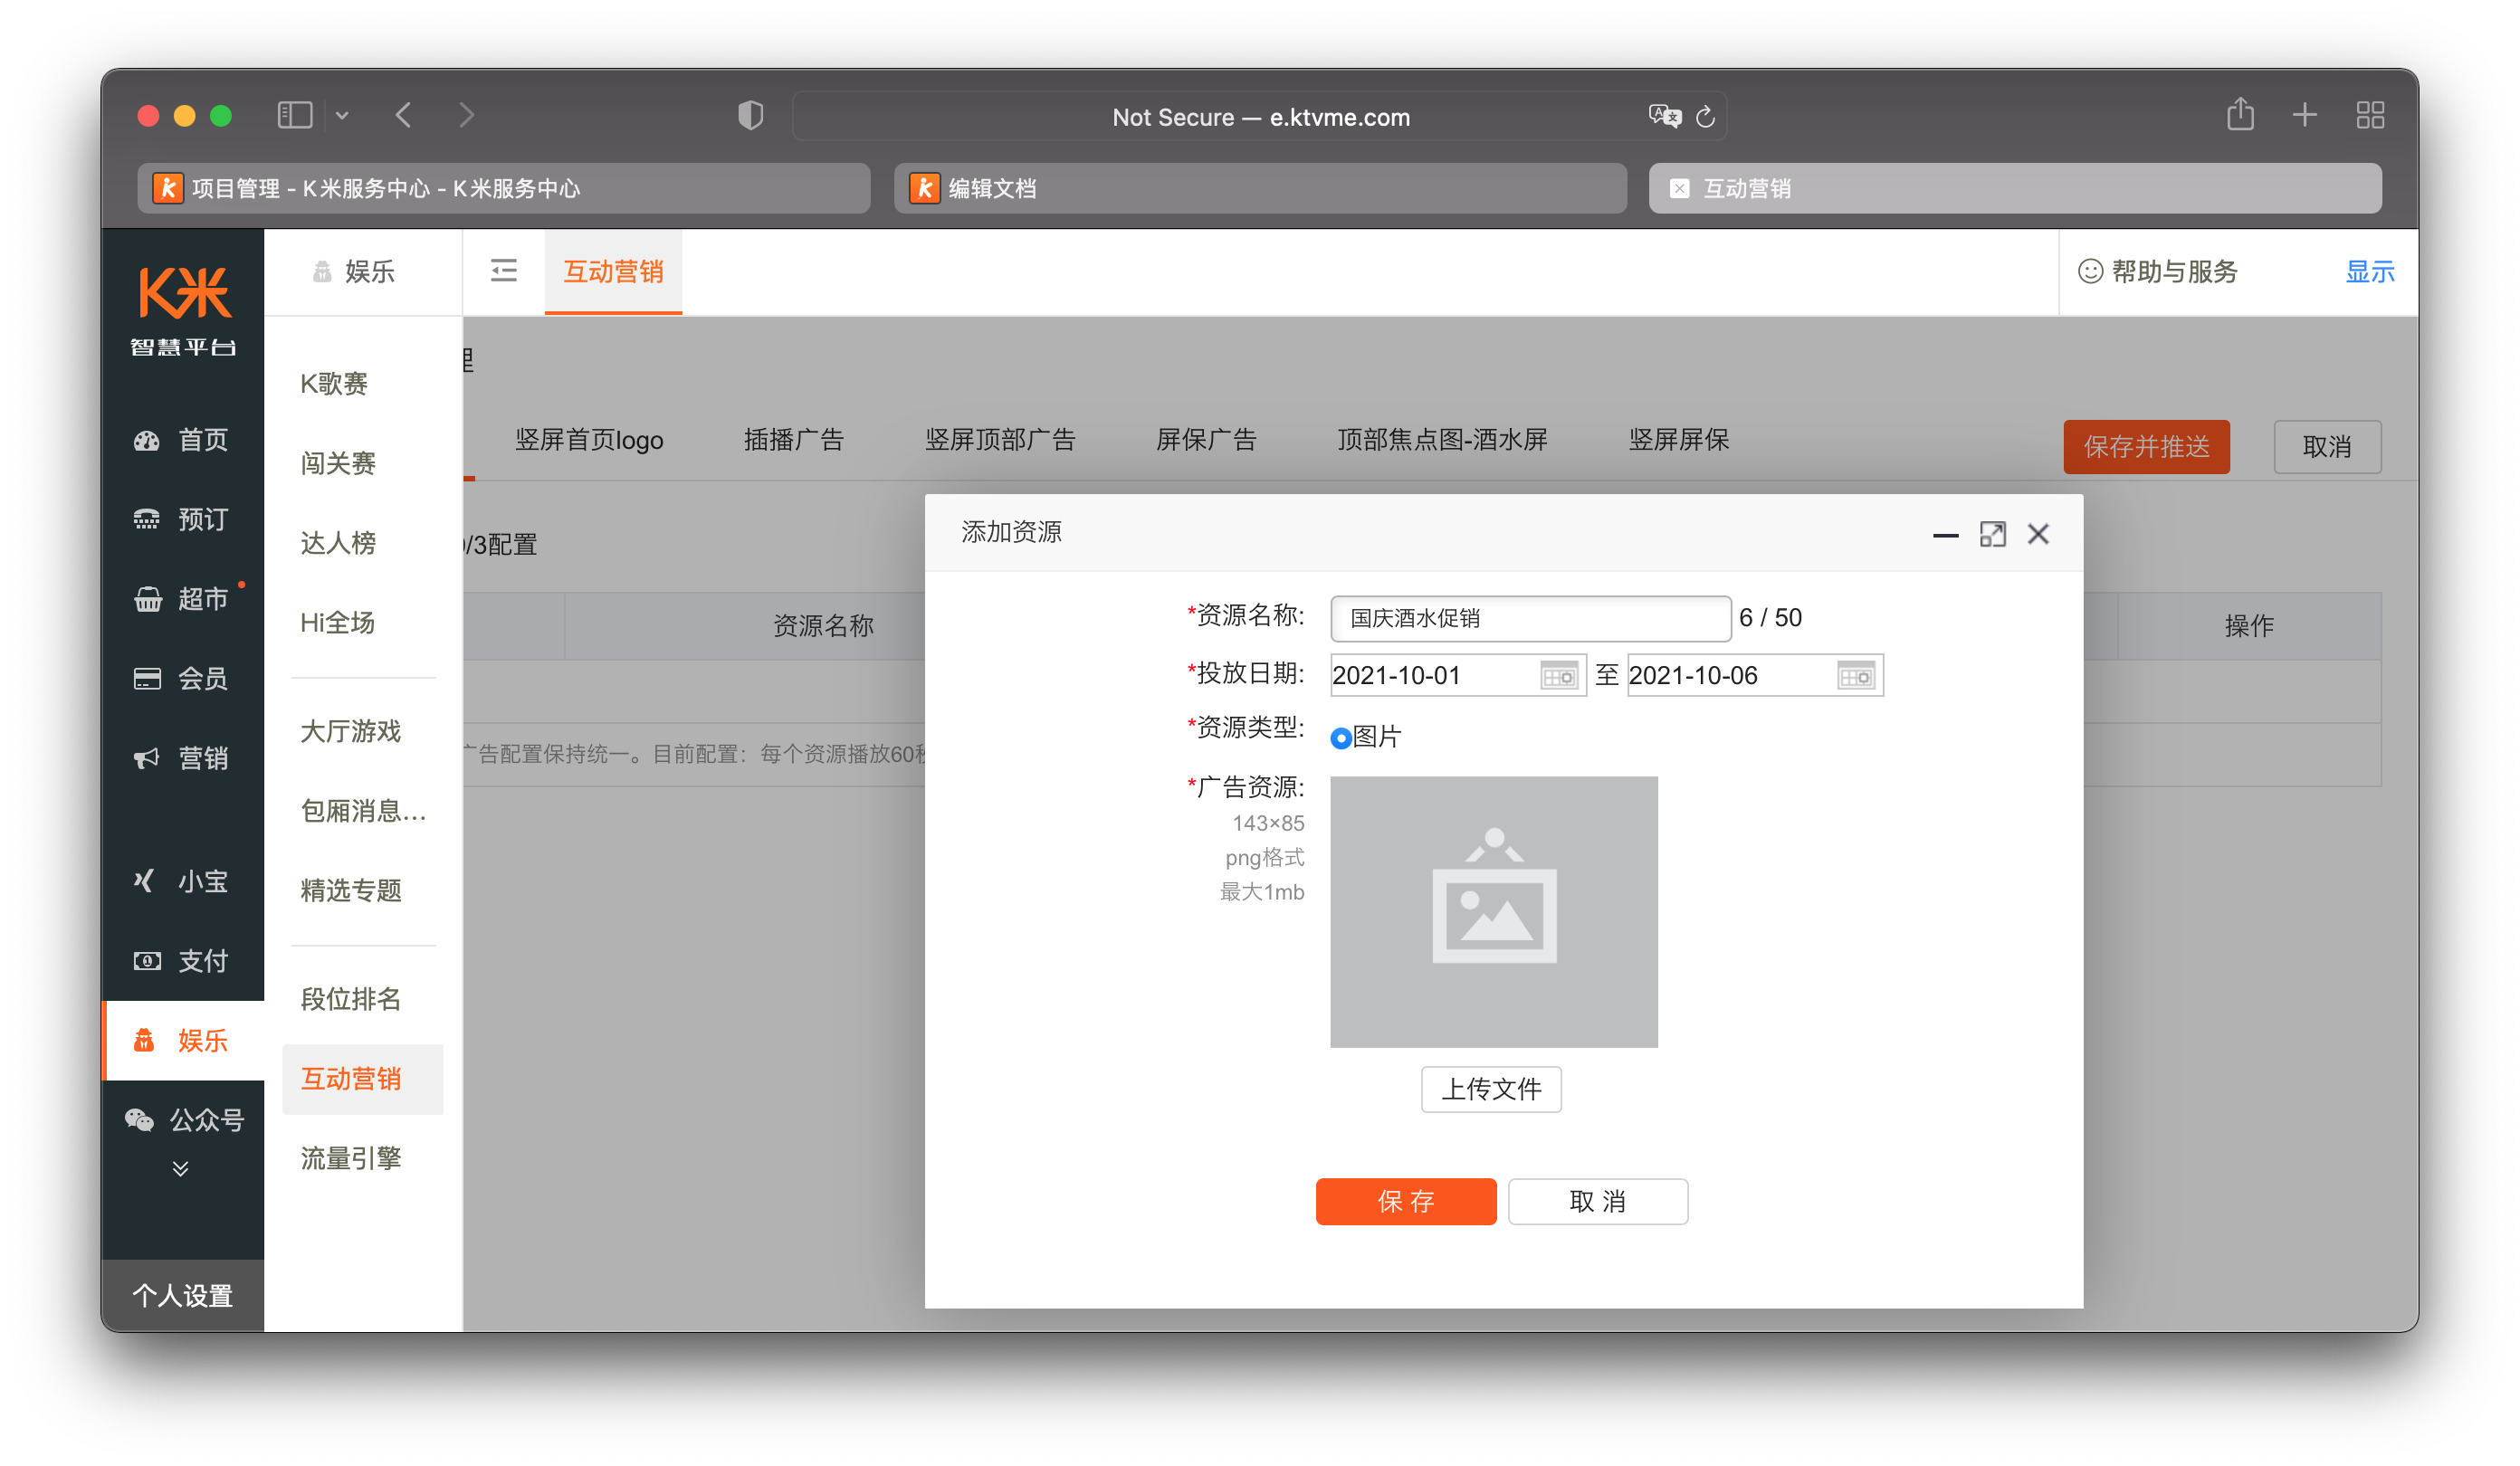This screenshot has width=2520, height=1466.
Task: Click the address bar e.ktvme.com
Action: click(1260, 117)
